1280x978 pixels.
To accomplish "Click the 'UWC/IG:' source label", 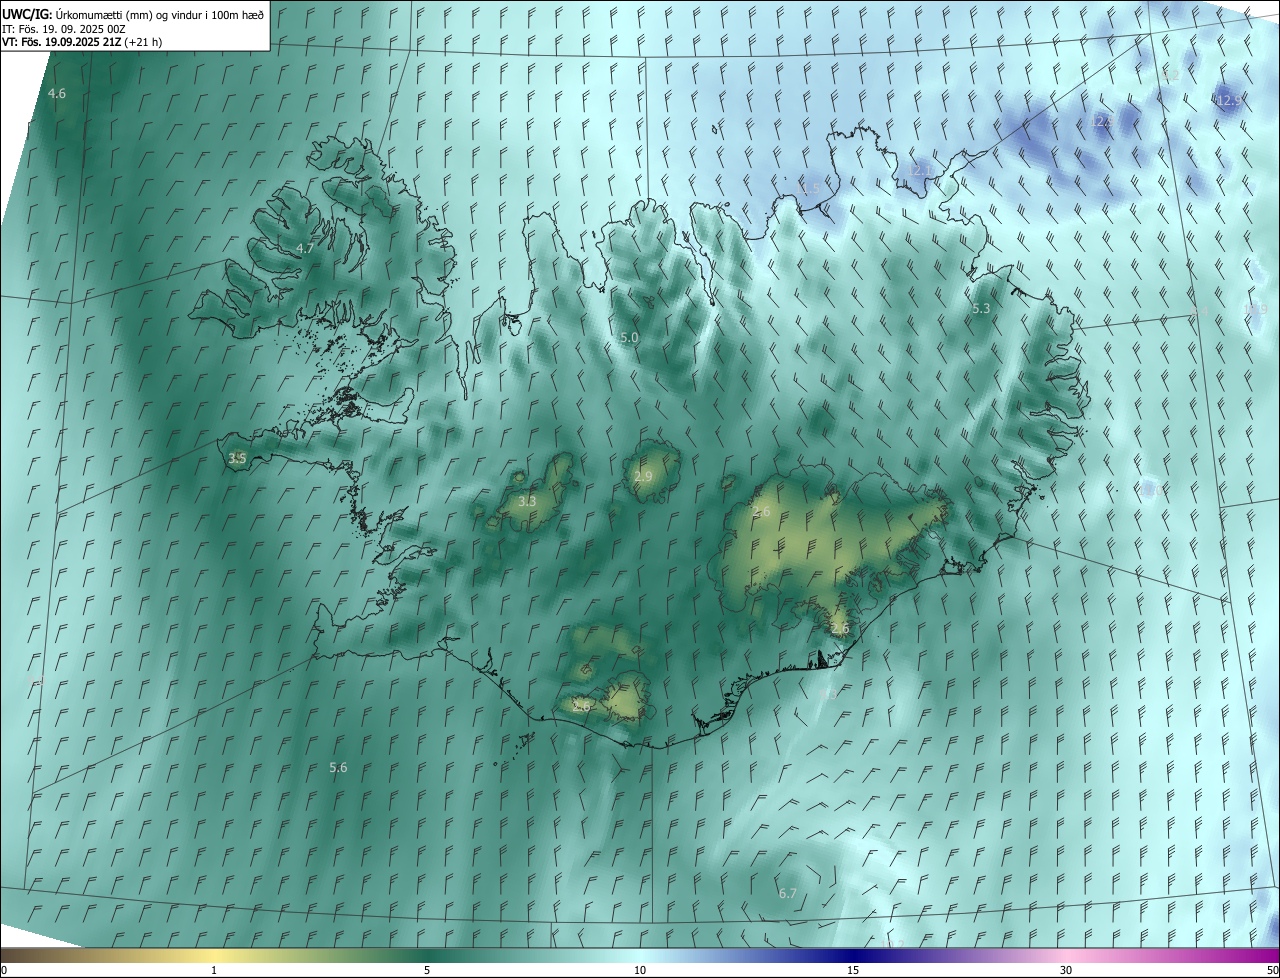I will 27,14.
